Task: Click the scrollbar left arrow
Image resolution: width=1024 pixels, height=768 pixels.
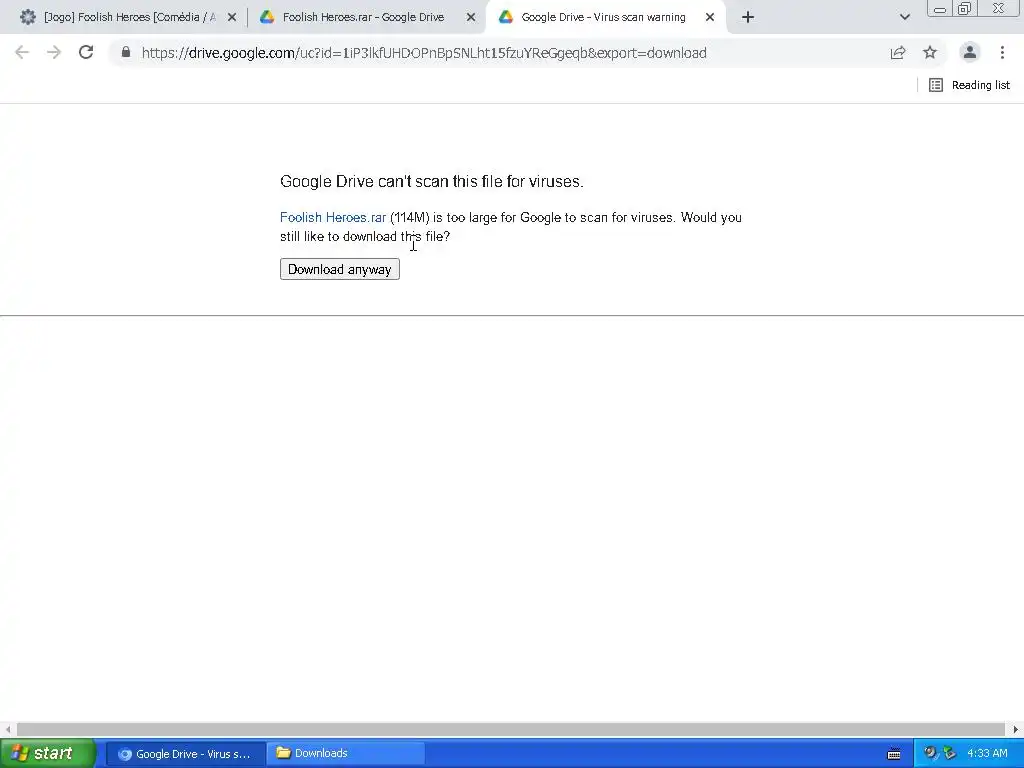Action: tap(8, 729)
